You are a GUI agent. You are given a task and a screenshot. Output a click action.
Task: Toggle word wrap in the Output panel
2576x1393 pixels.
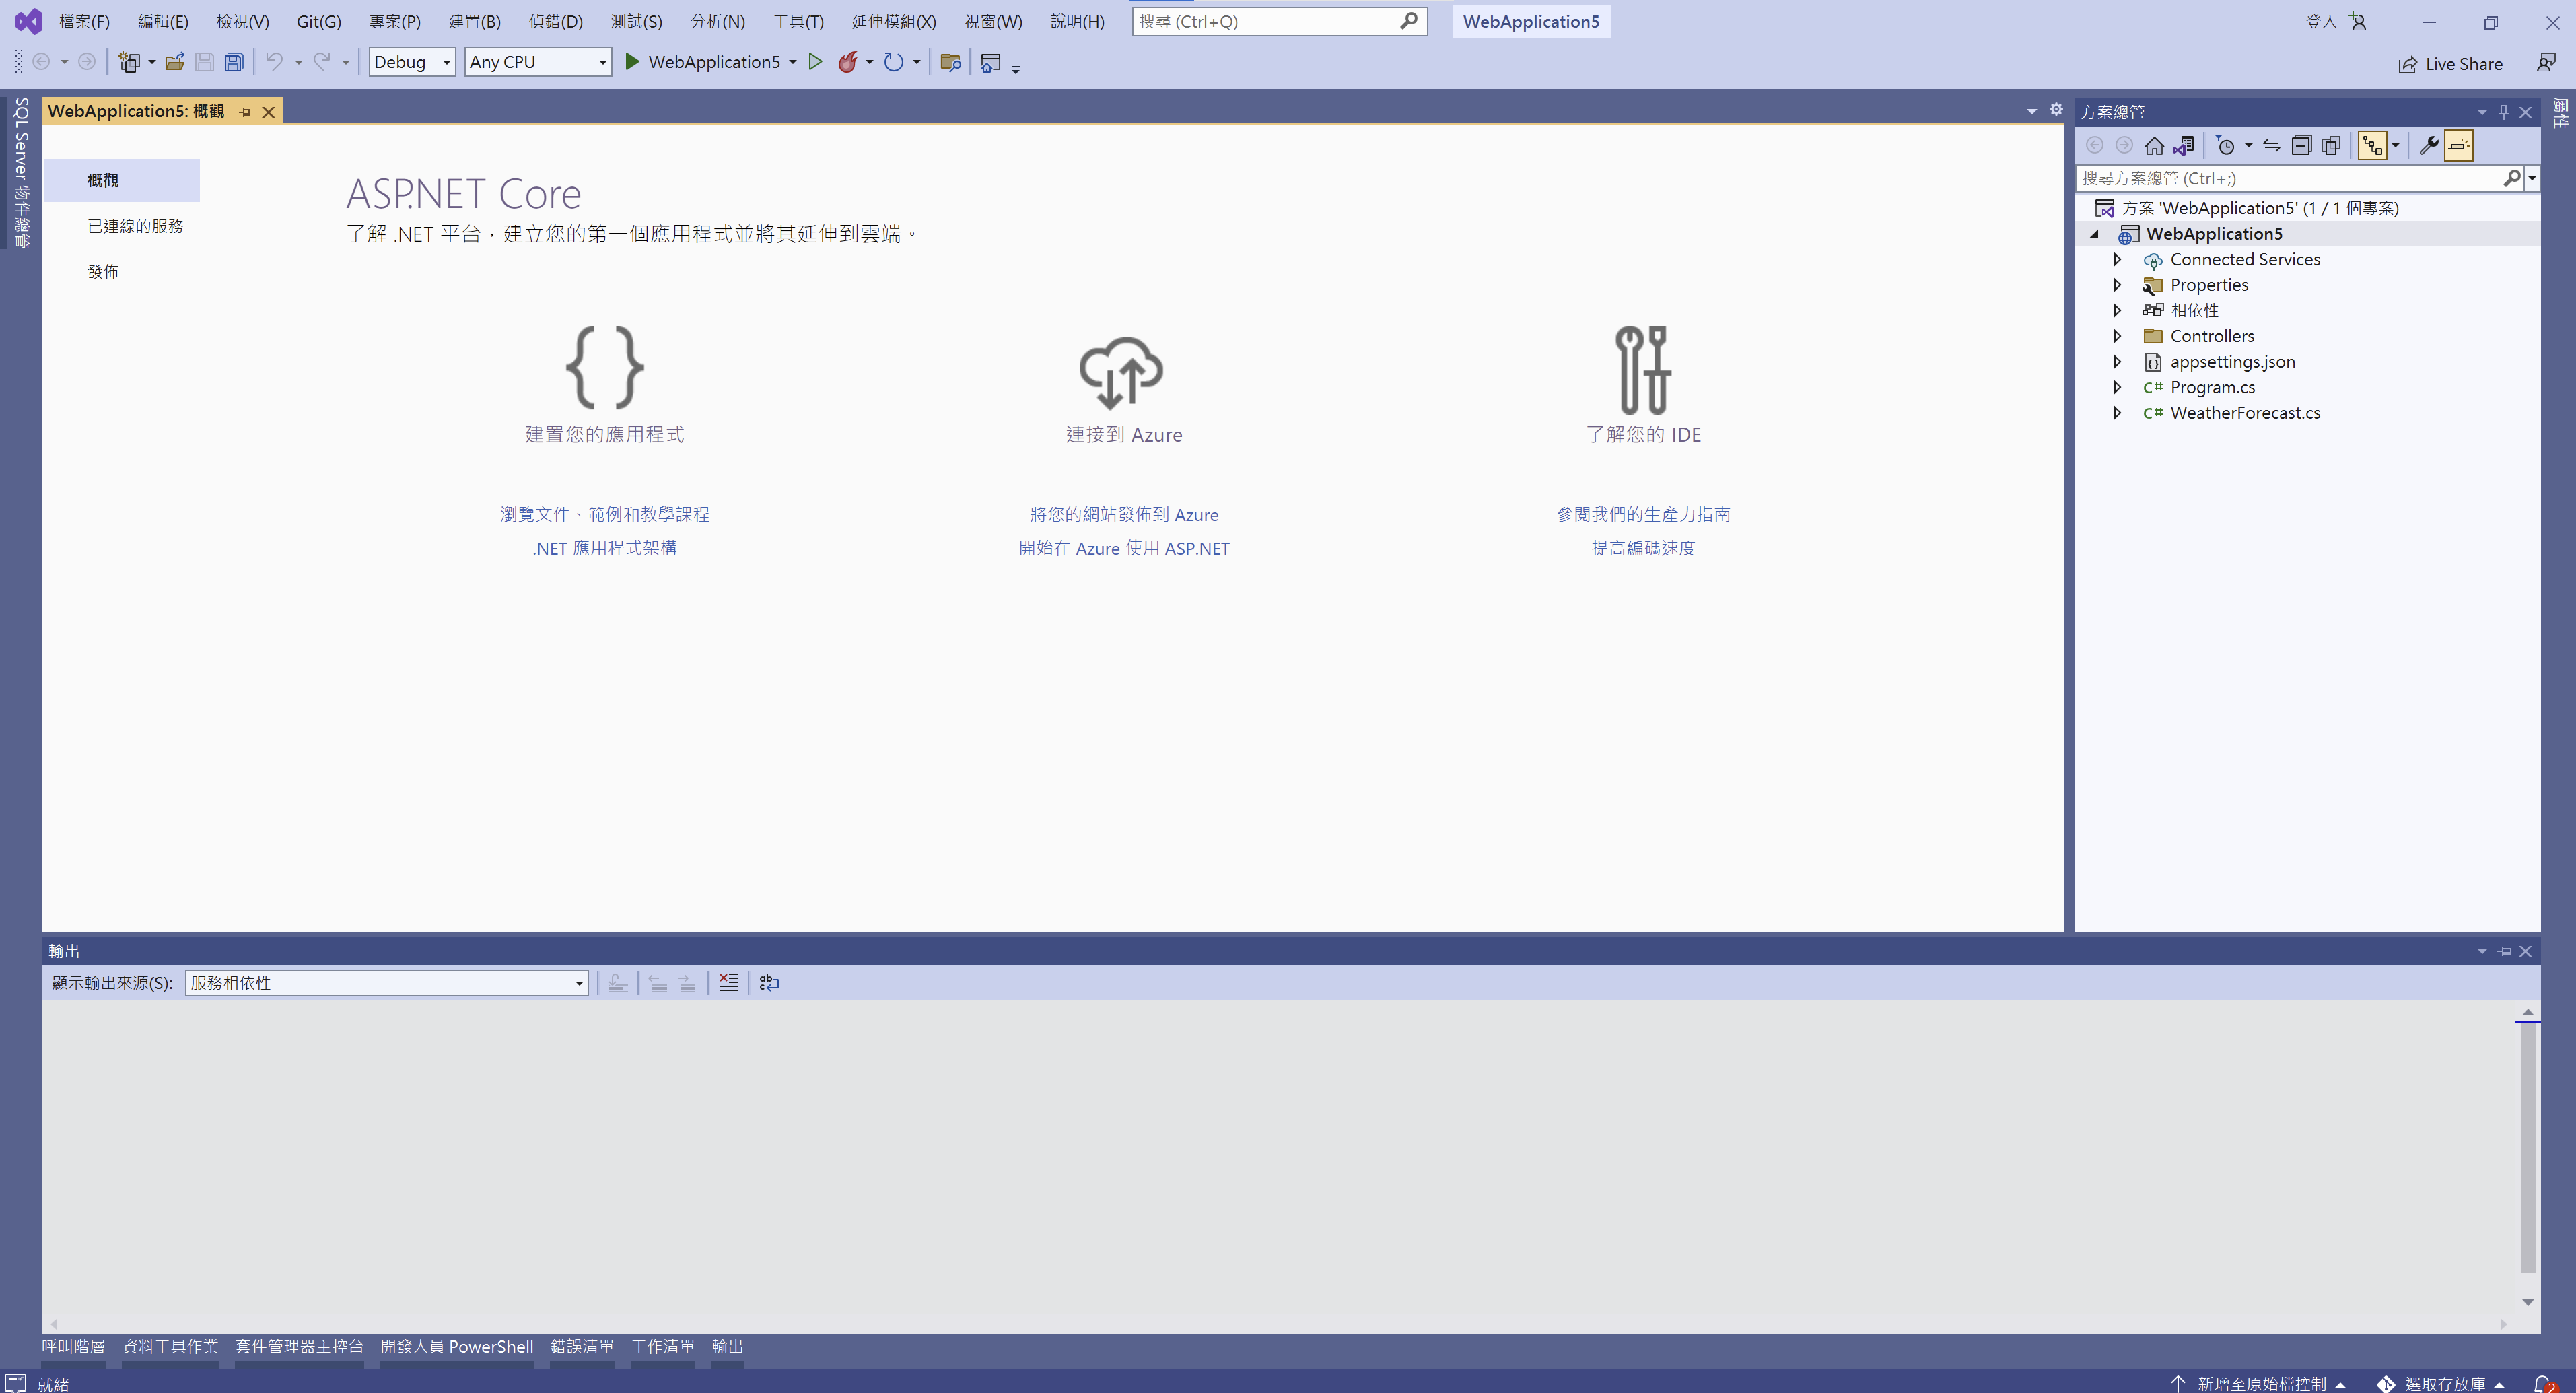pyautogui.click(x=768, y=982)
